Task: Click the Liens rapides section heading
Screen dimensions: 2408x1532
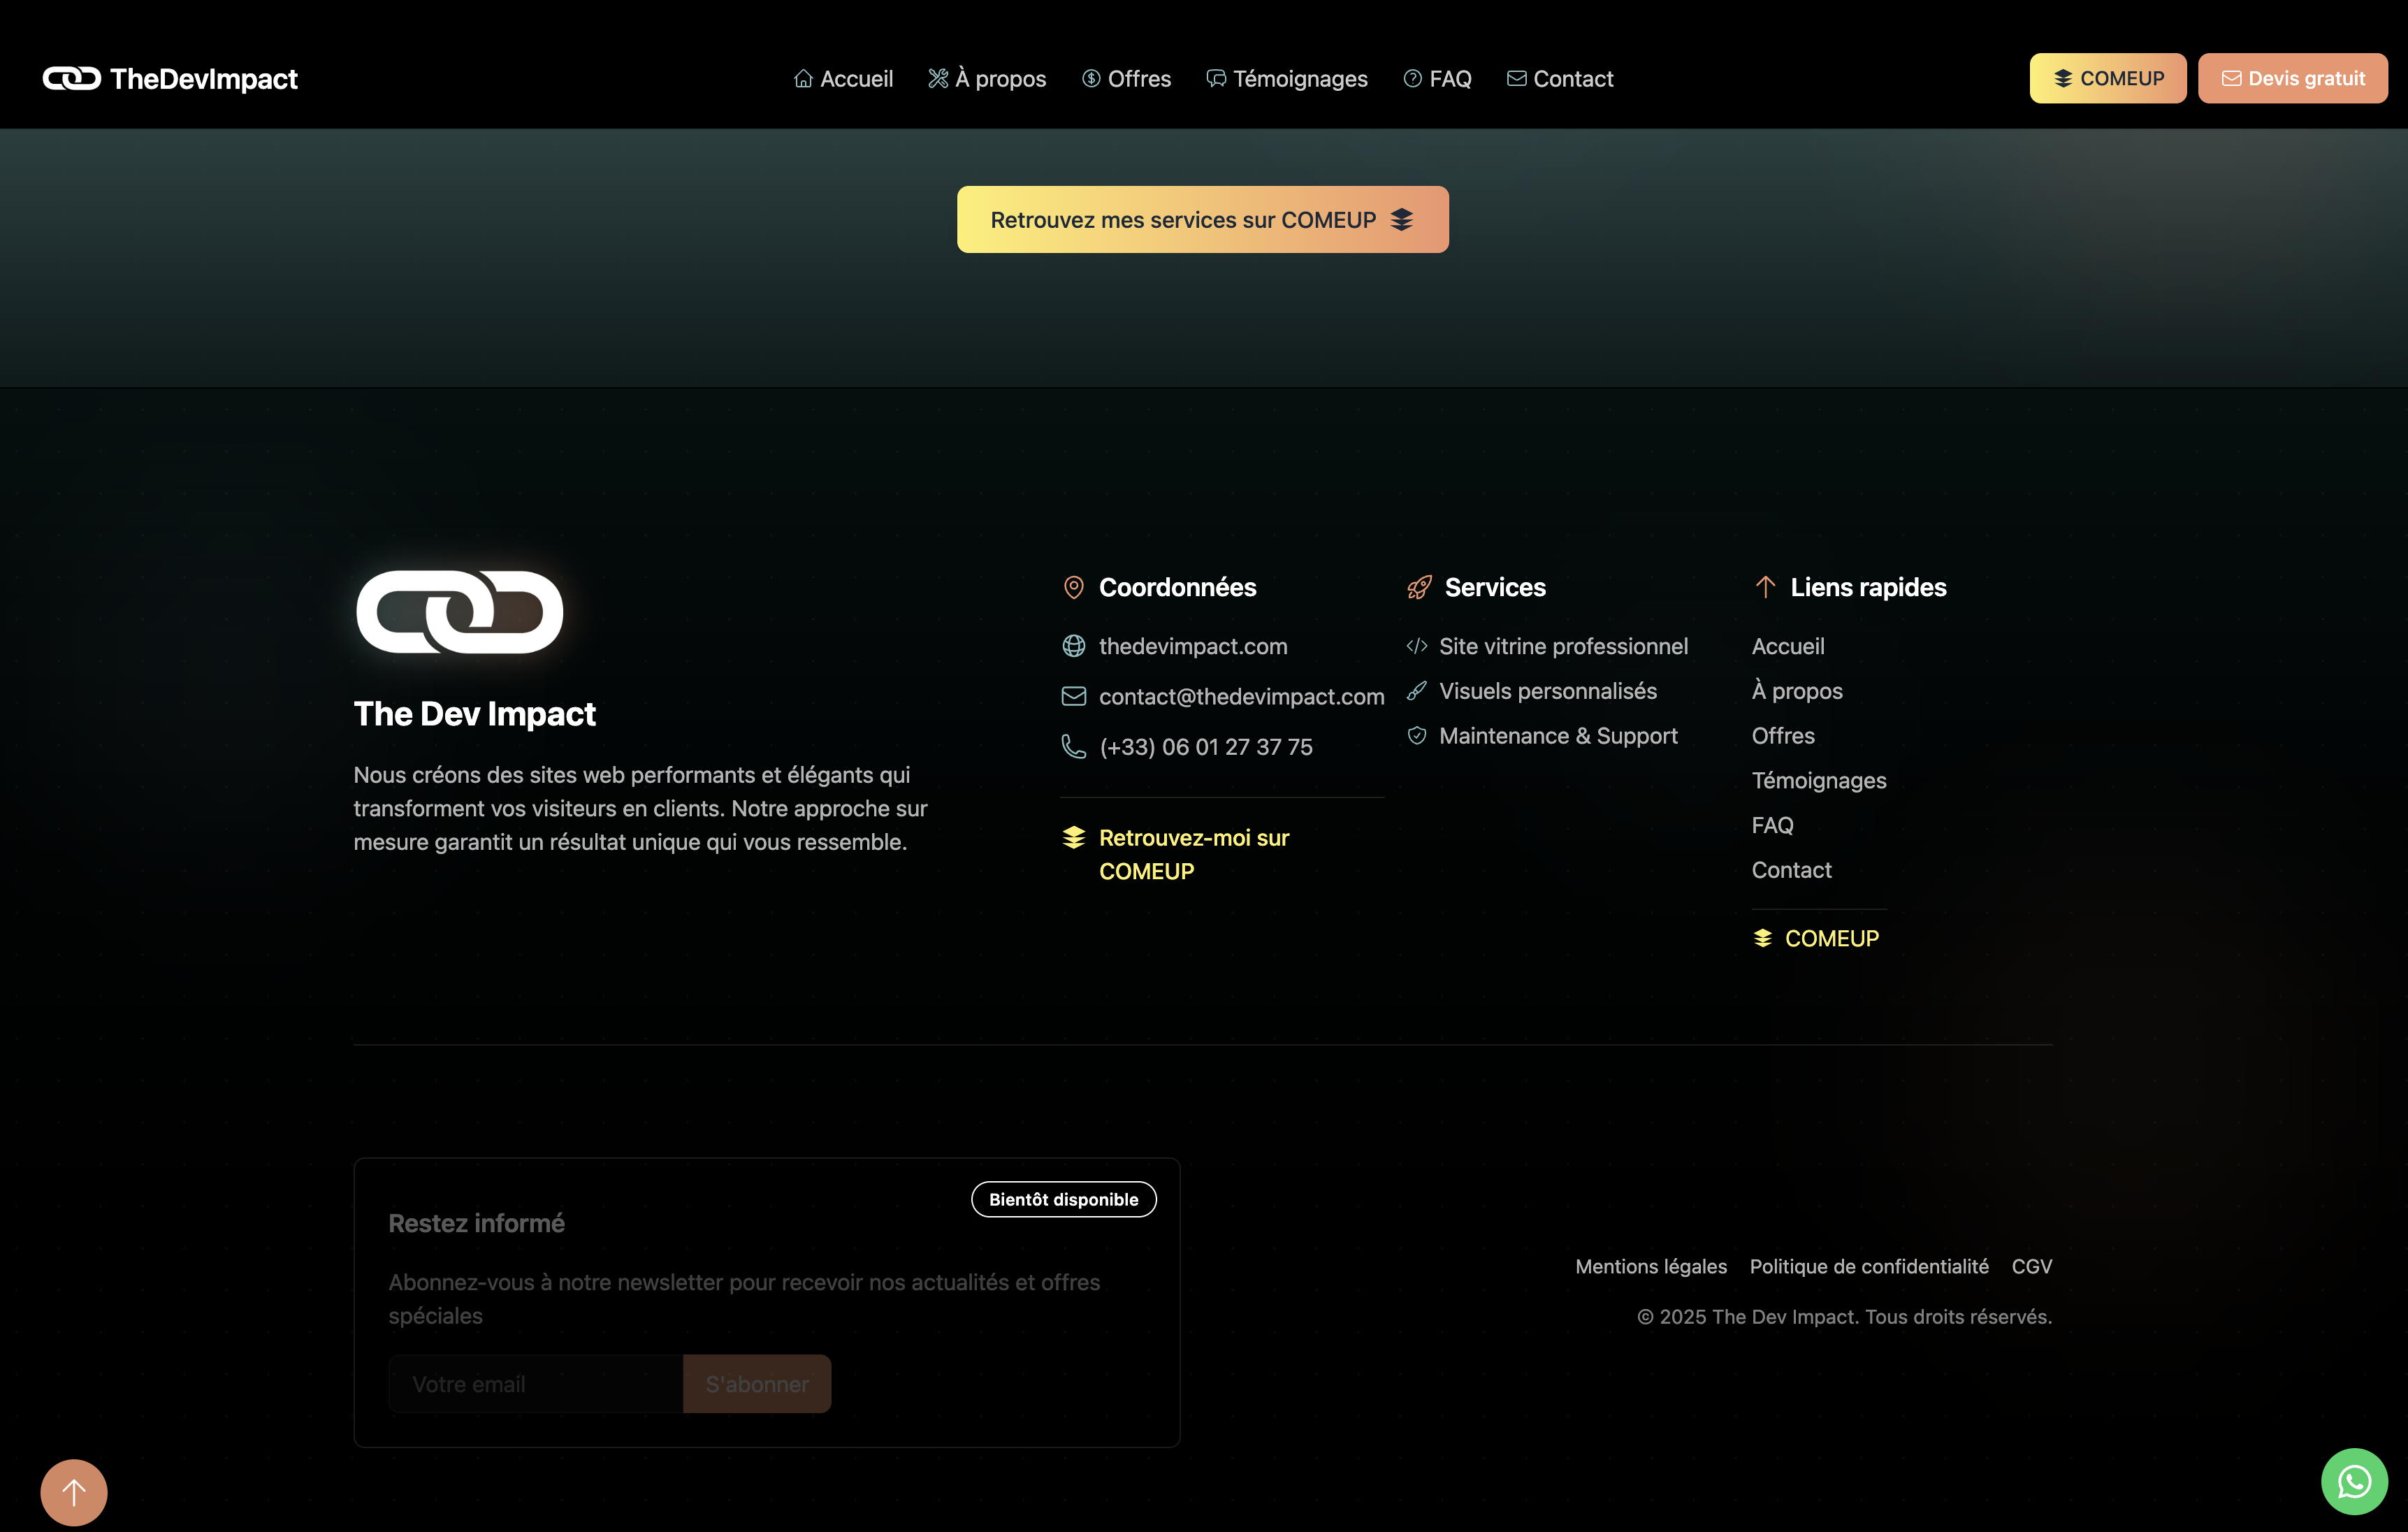Action: click(1868, 587)
